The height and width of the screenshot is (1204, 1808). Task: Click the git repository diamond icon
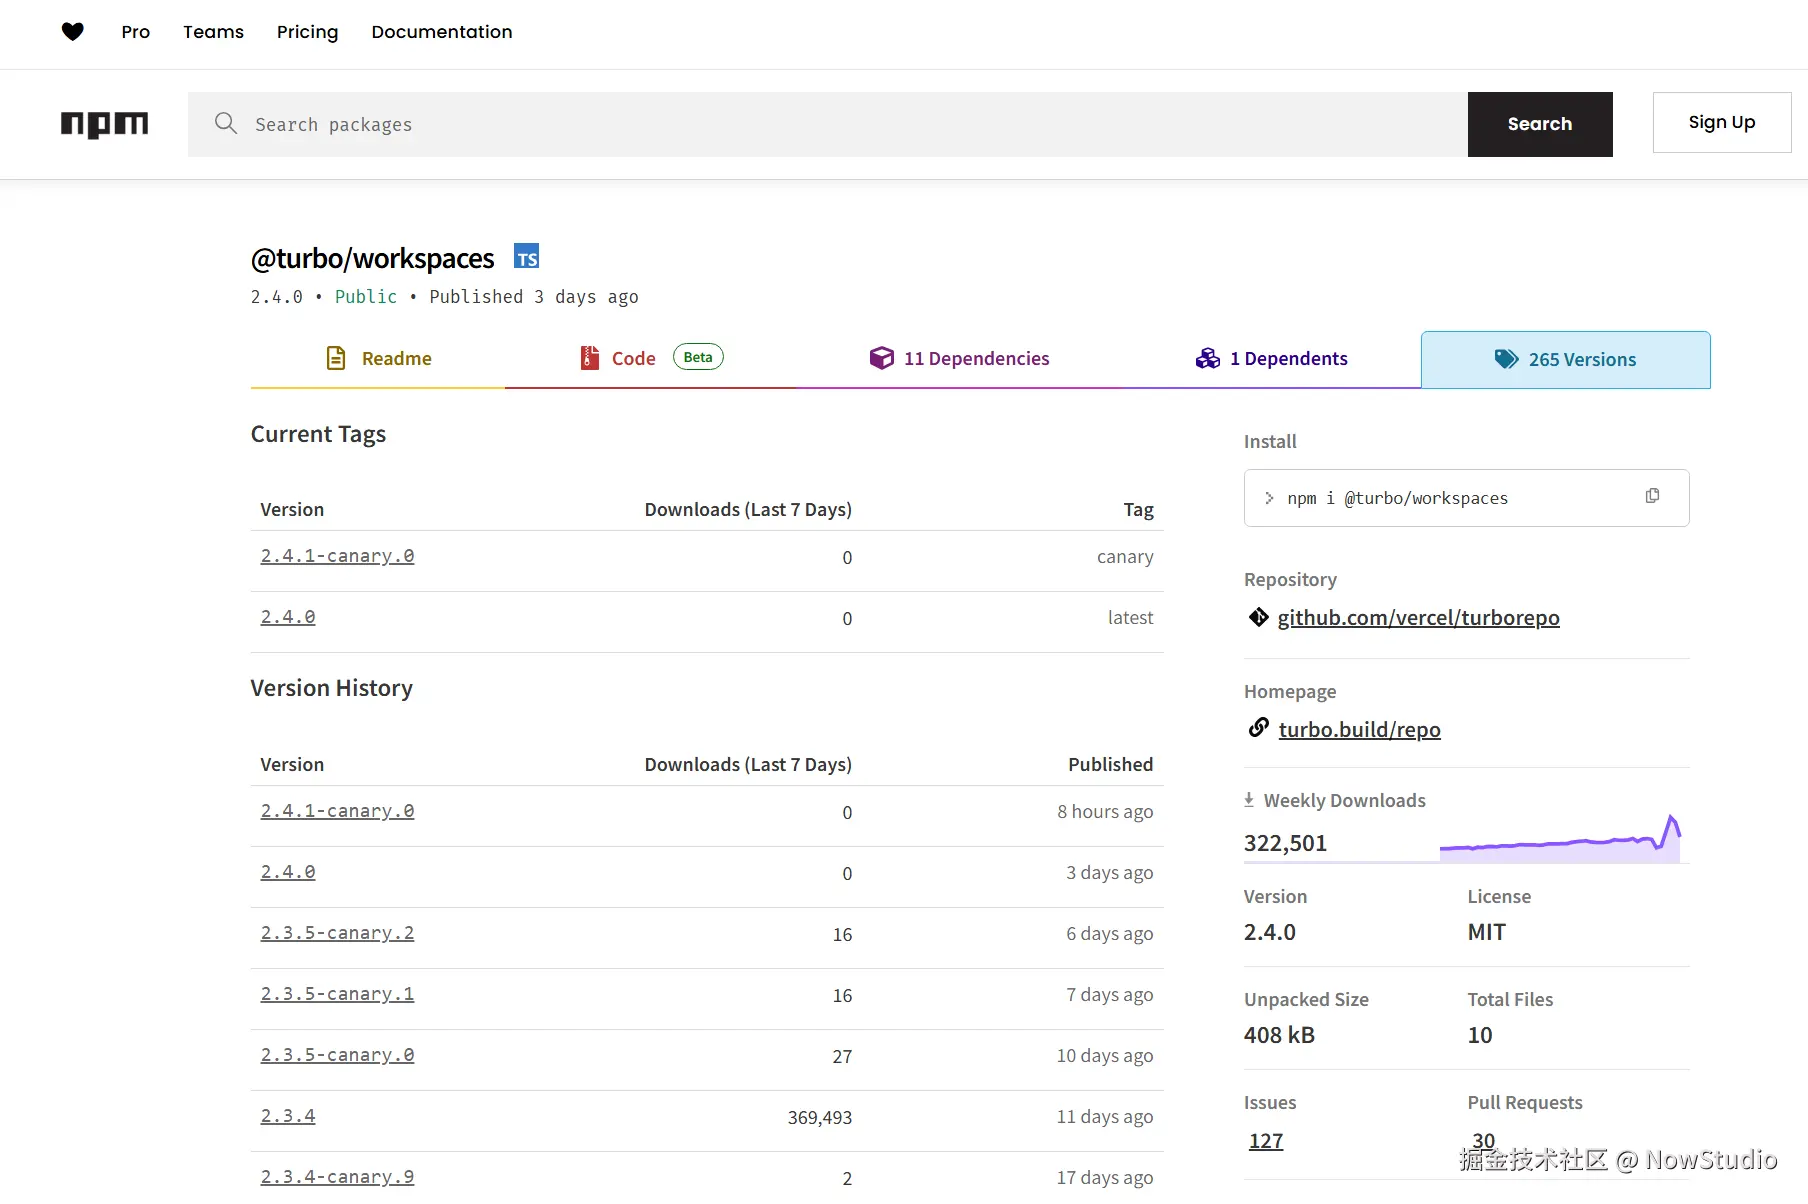[1258, 617]
